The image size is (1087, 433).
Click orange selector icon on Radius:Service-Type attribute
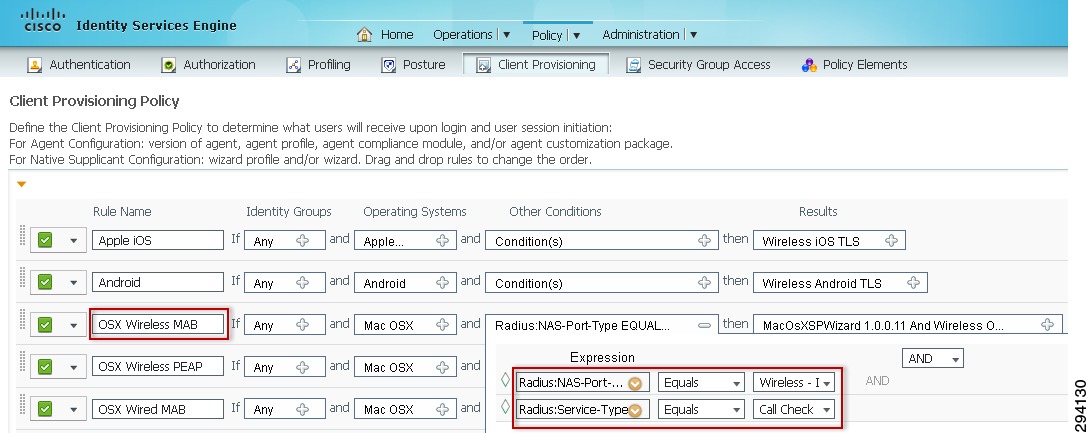tap(635, 410)
